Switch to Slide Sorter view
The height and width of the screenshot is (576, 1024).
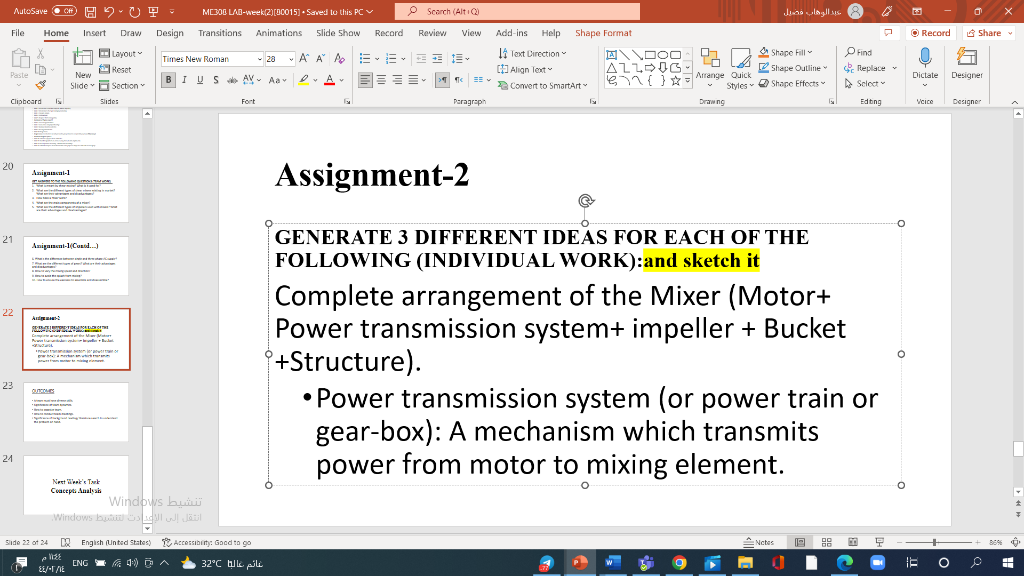[828, 540]
